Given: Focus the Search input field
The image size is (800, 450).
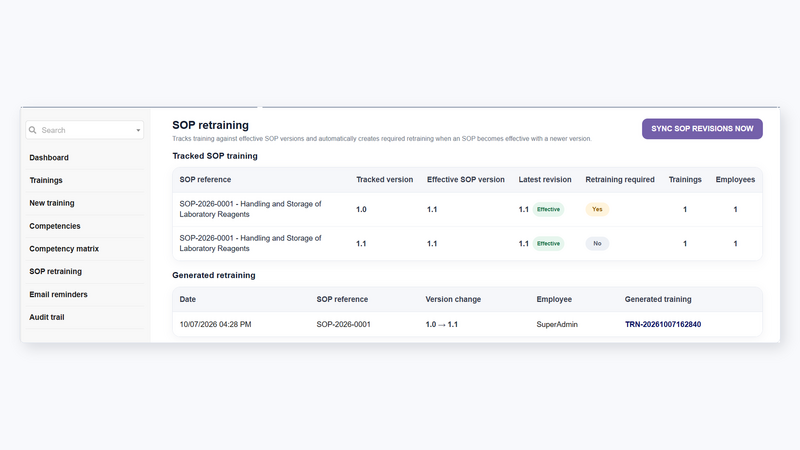Looking at the screenshot, I should 85,130.
